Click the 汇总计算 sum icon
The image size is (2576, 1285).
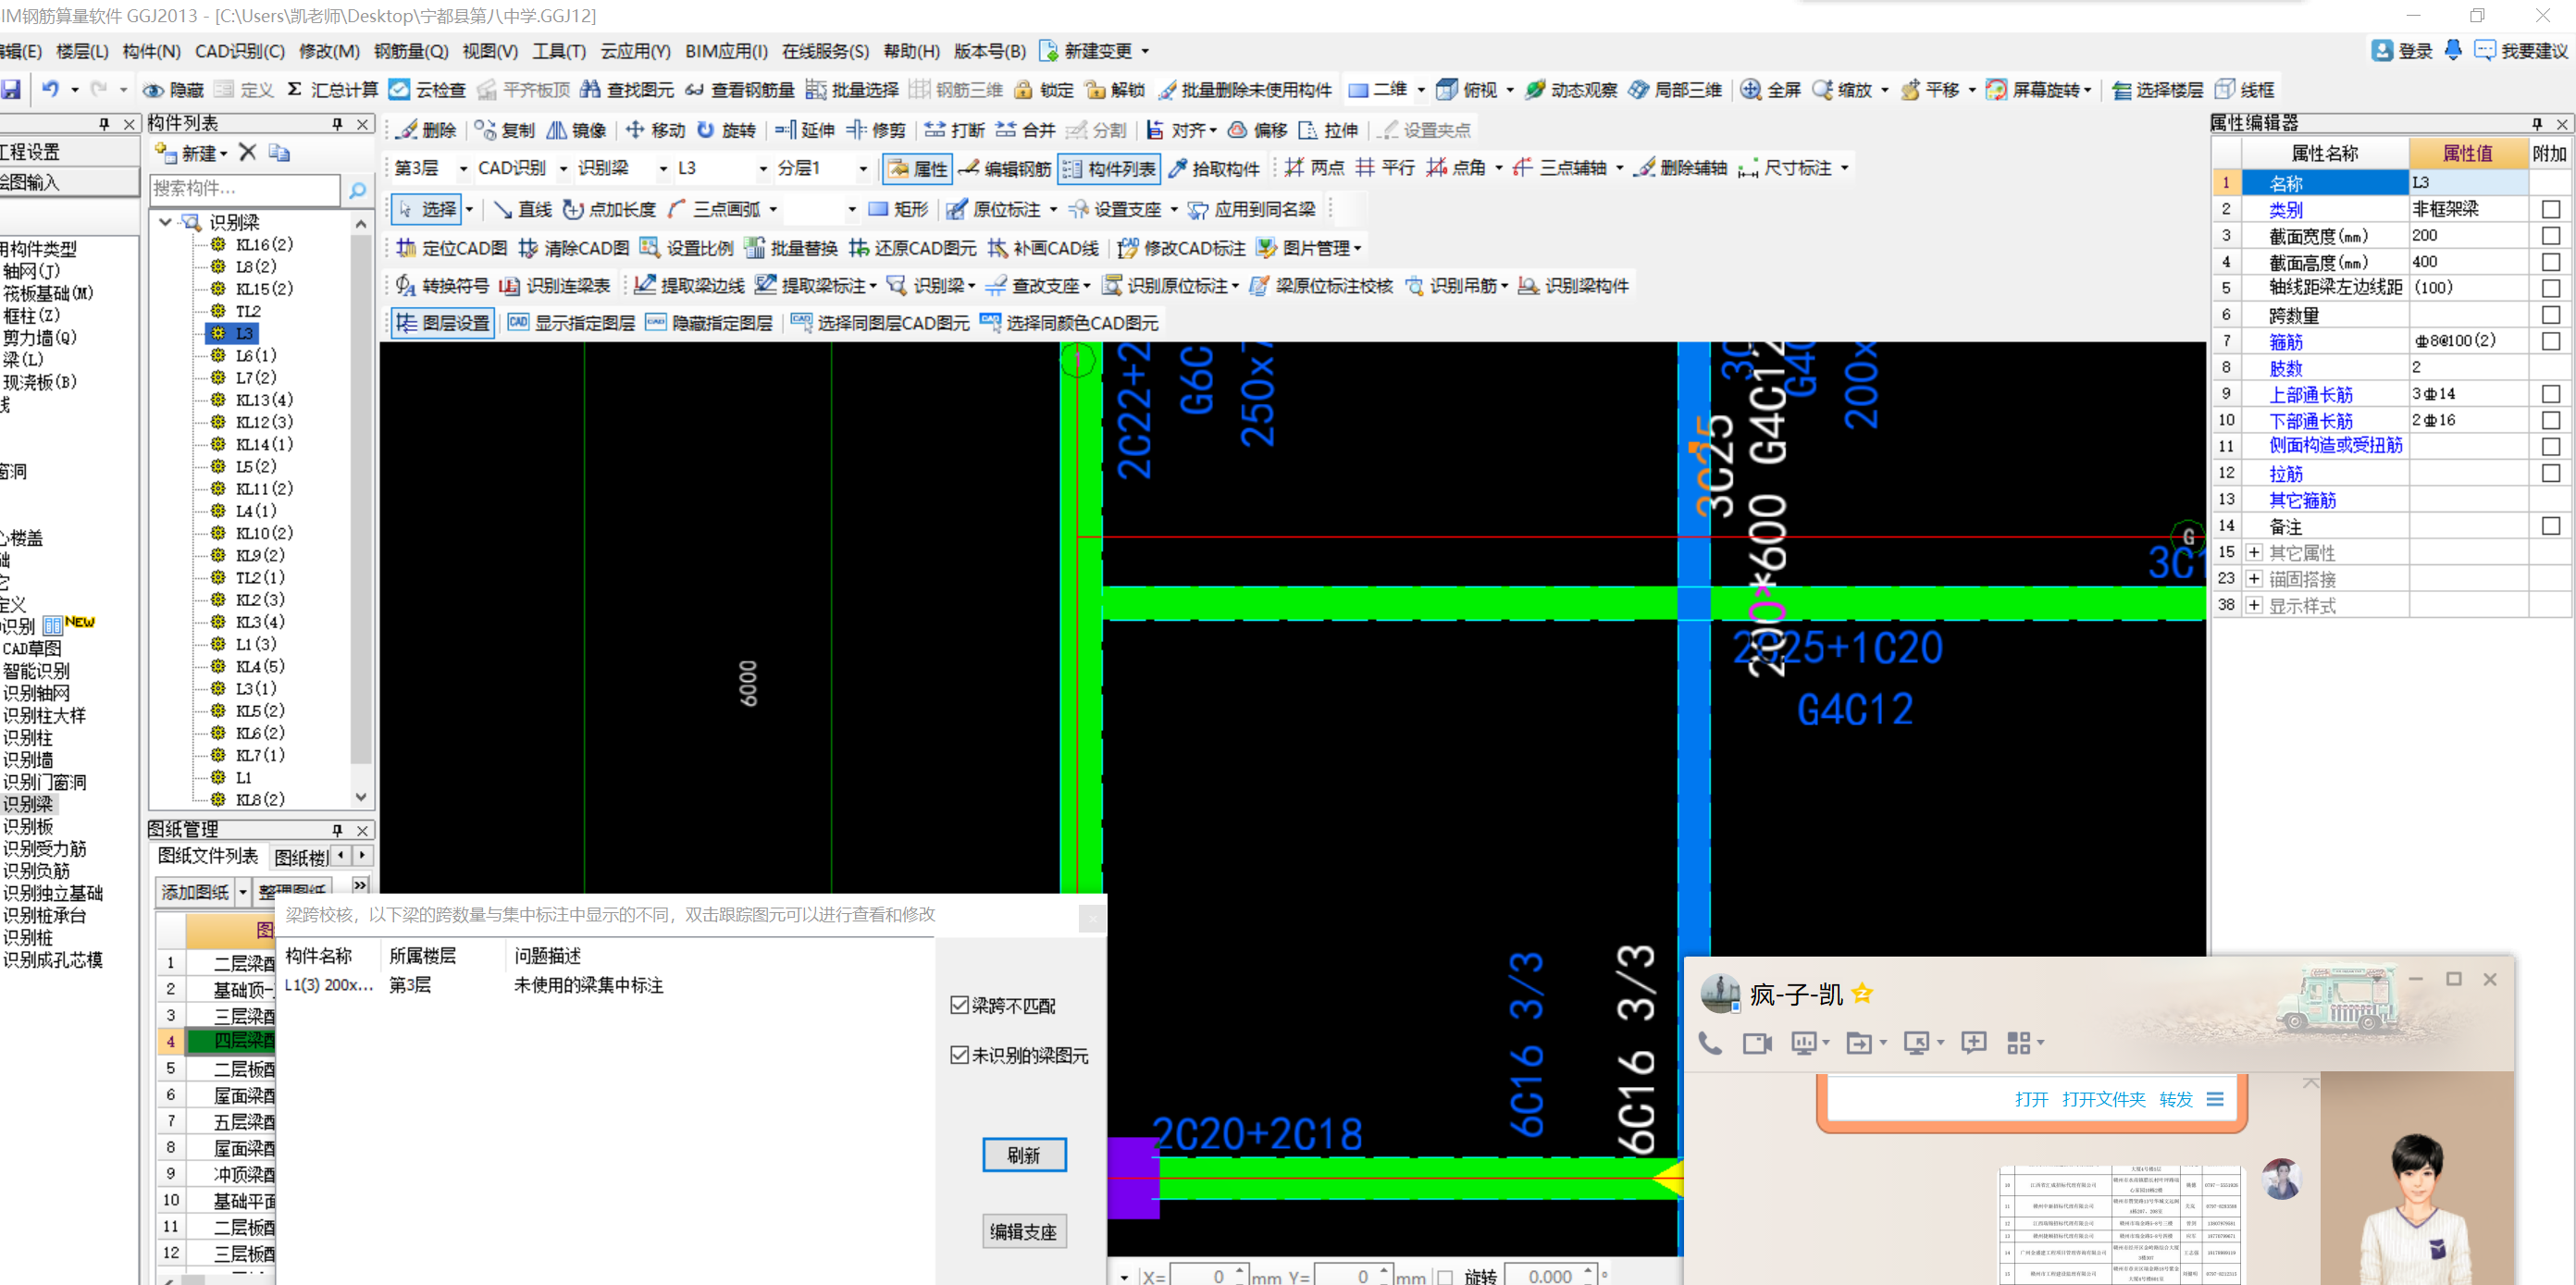[294, 90]
